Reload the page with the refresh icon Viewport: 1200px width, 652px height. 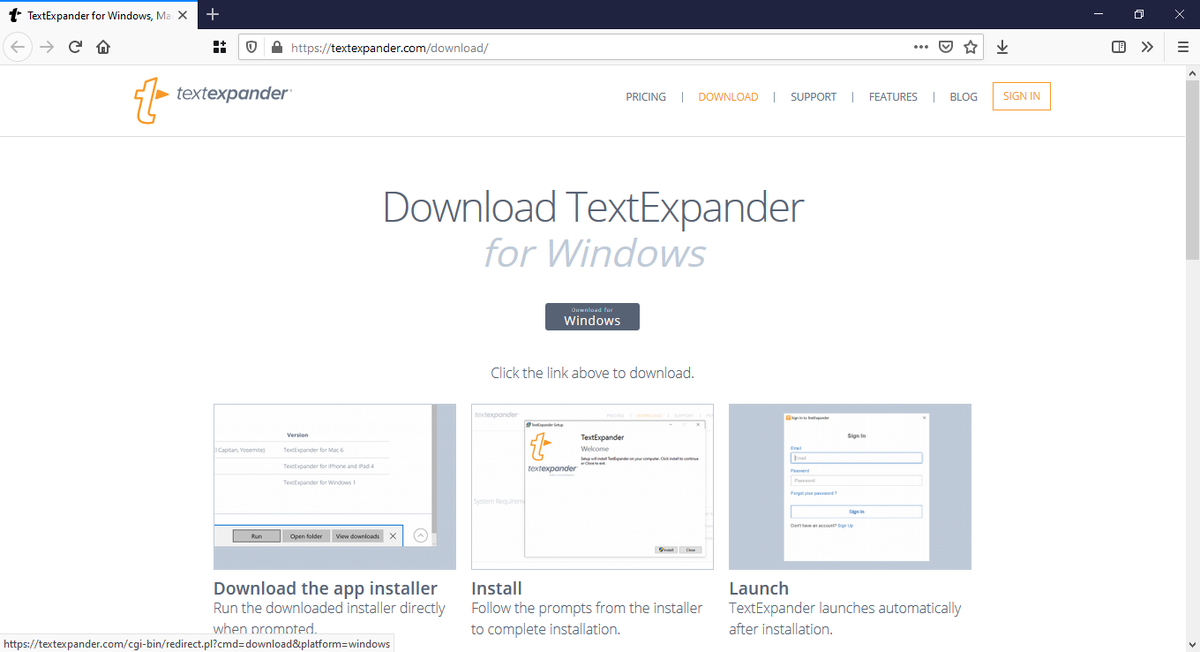75,47
